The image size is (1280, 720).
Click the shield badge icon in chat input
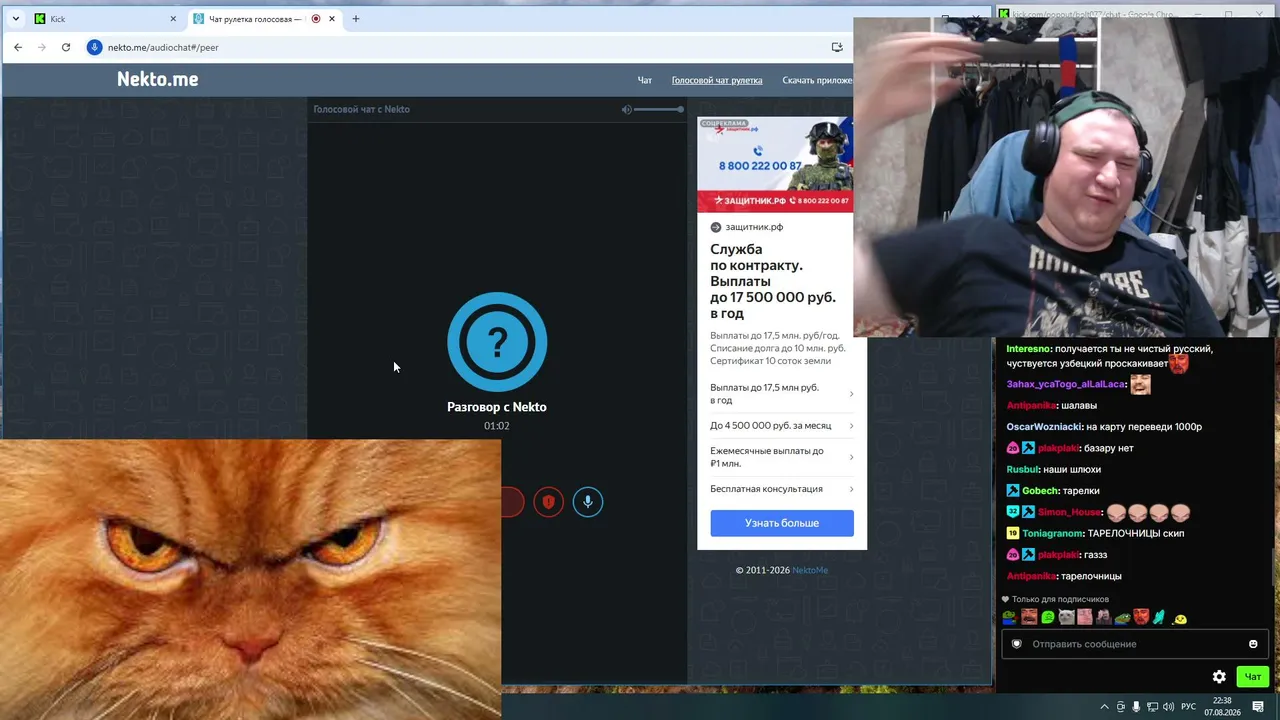tap(1017, 644)
